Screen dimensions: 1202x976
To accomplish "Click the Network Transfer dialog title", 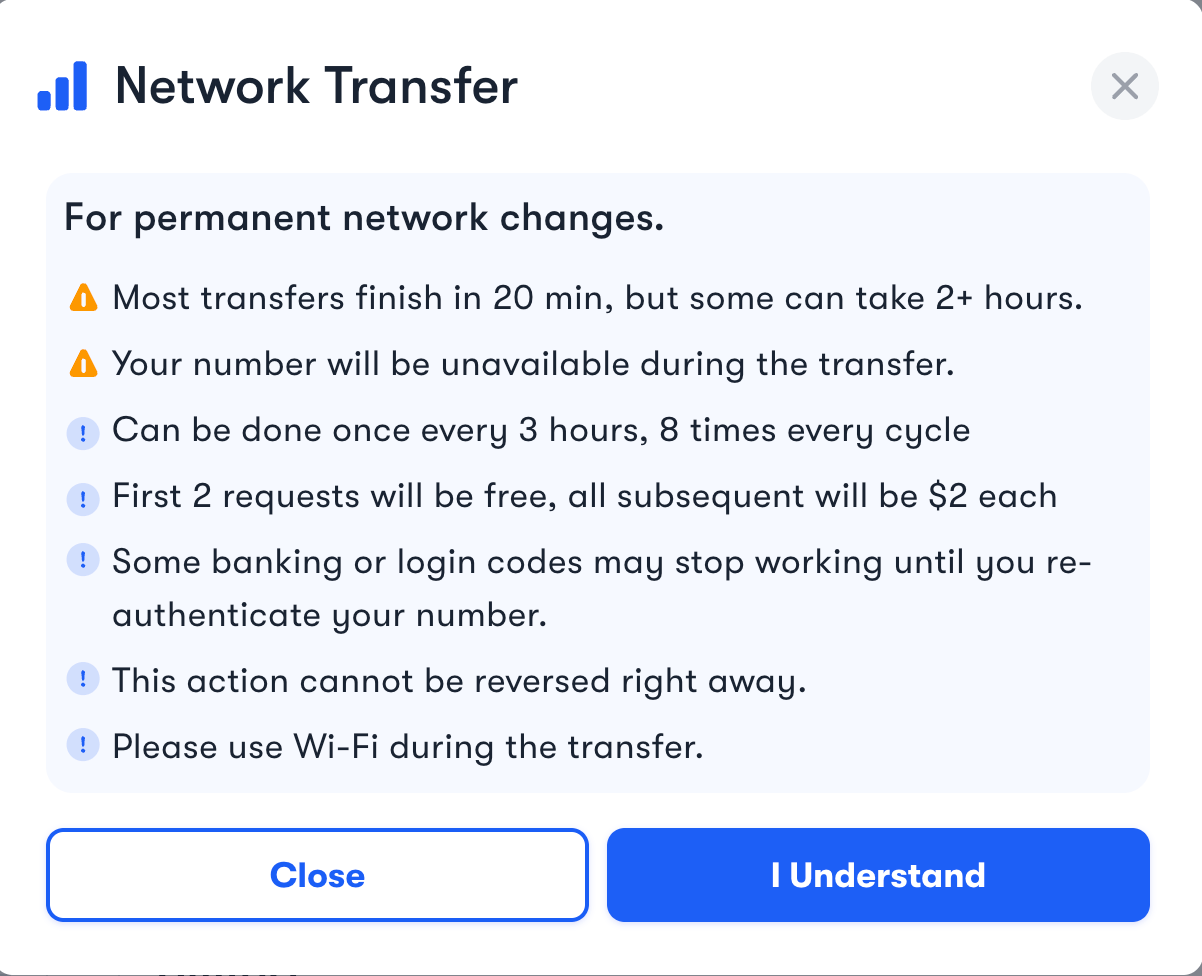I will (x=316, y=86).
